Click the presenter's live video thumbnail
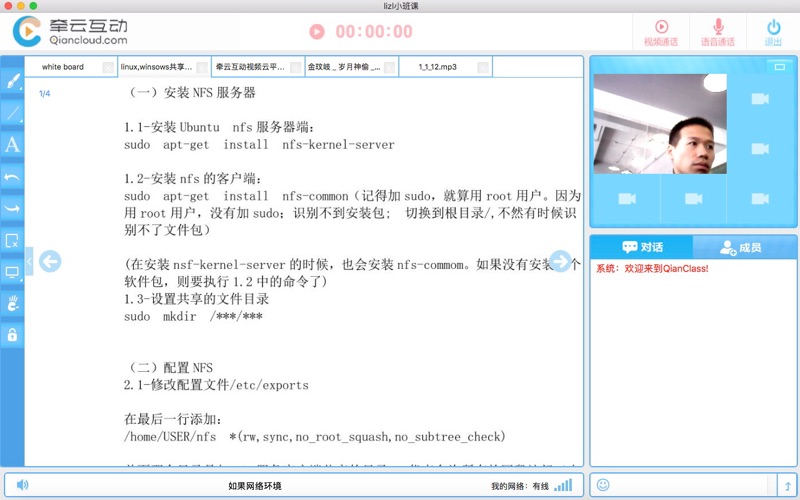Screen dimensions: 800x500 coord(660,124)
